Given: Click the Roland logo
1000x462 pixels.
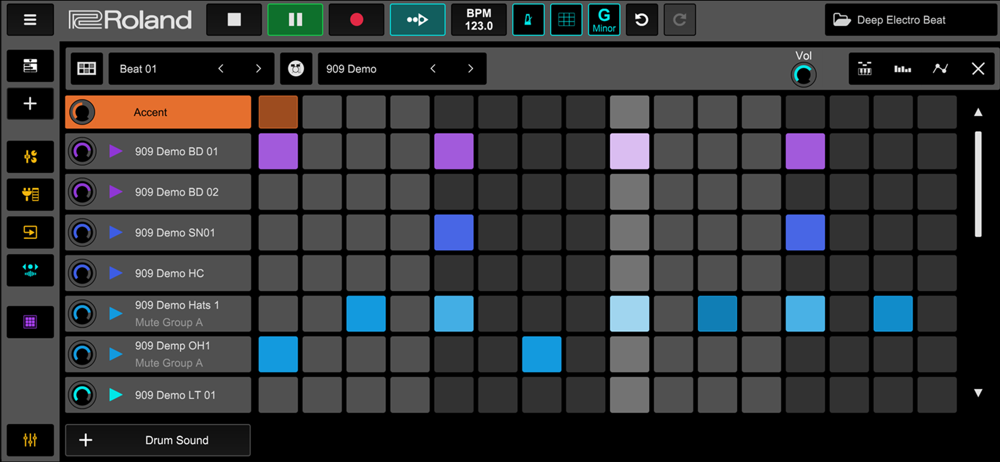Looking at the screenshot, I should 130,20.
